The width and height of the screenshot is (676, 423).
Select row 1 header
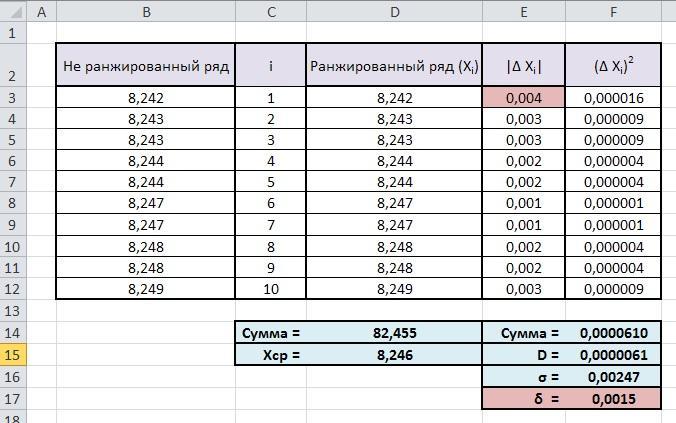tap(13, 32)
